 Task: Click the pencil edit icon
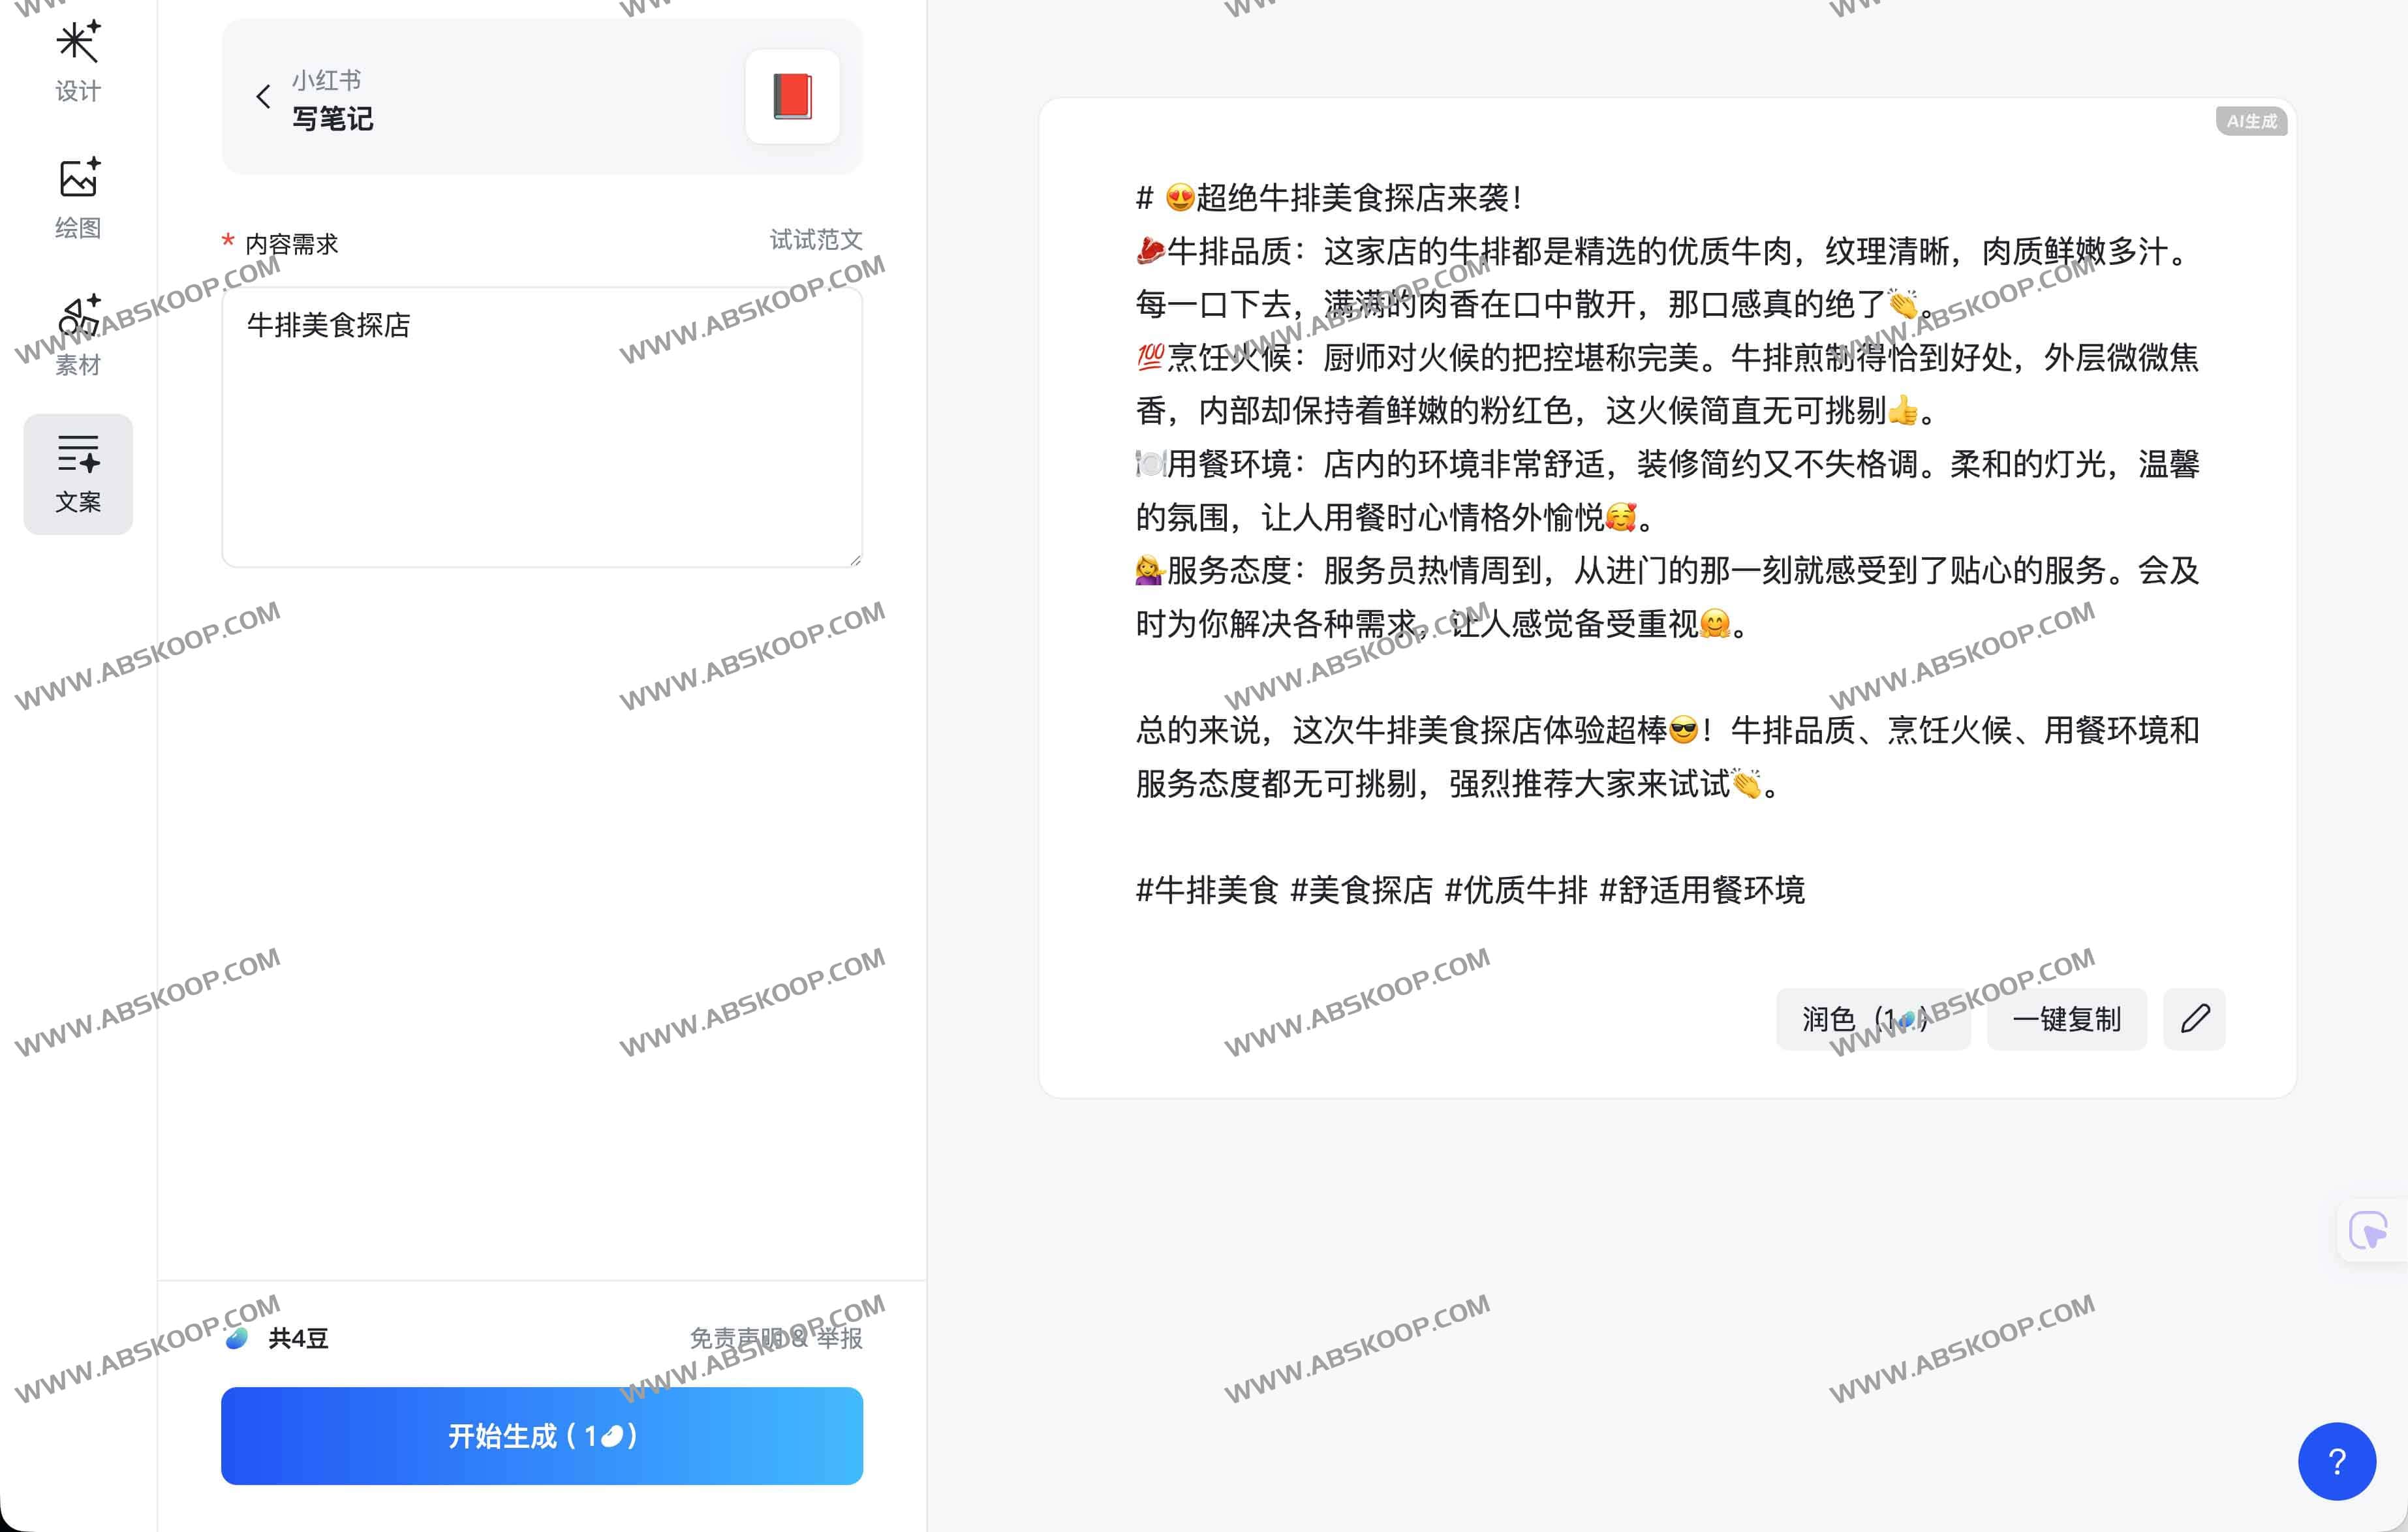[x=2194, y=1019]
